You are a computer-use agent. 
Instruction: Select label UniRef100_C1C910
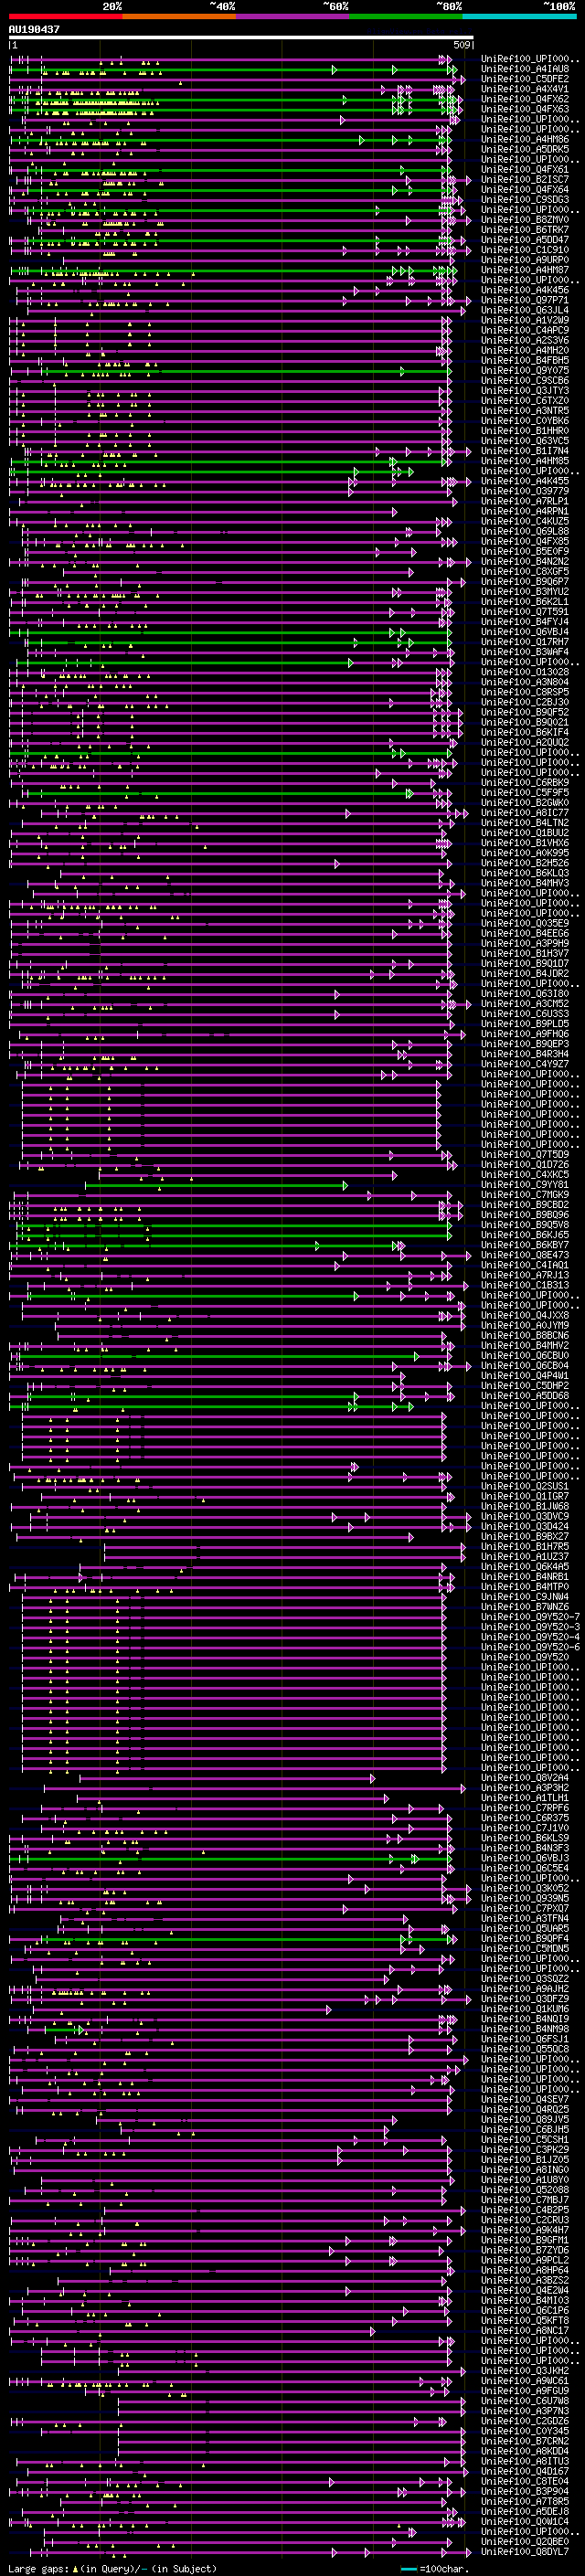tap(525, 250)
